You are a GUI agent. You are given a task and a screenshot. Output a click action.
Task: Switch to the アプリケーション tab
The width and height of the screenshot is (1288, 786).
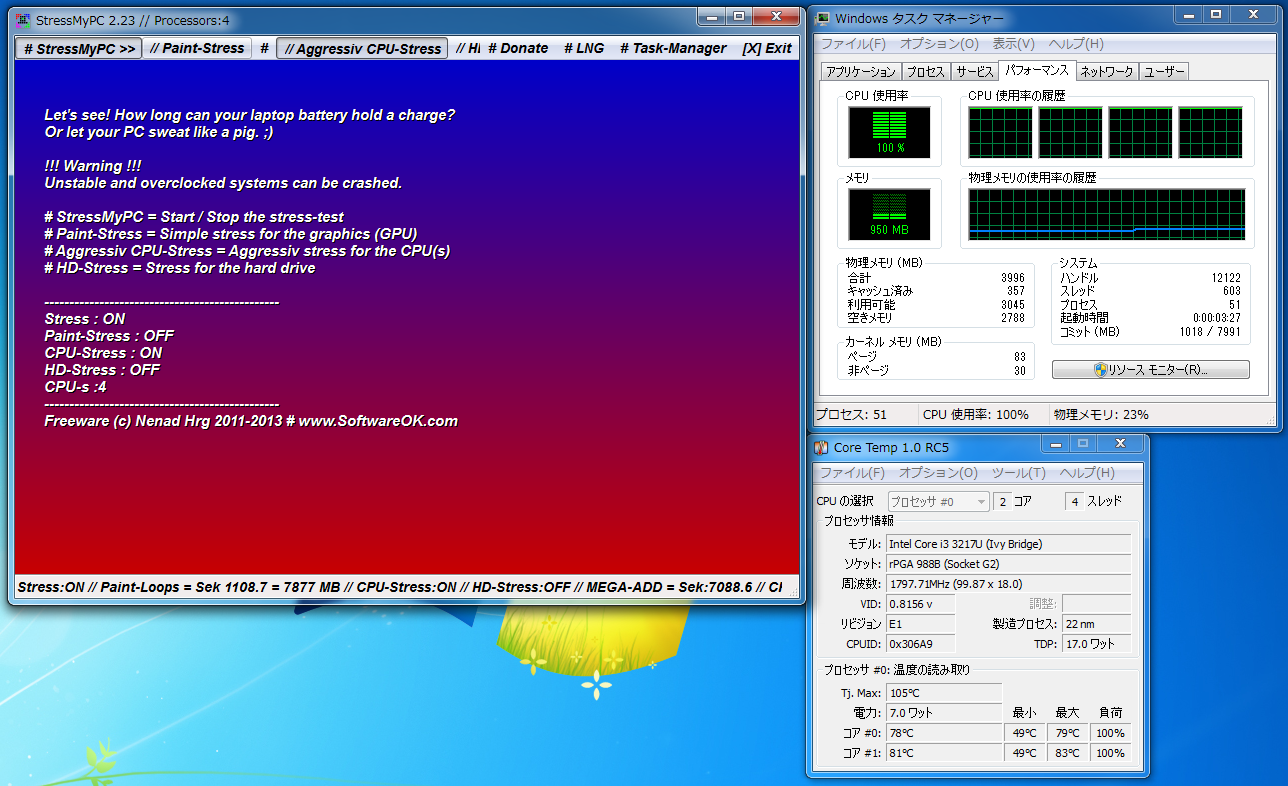tap(860, 72)
